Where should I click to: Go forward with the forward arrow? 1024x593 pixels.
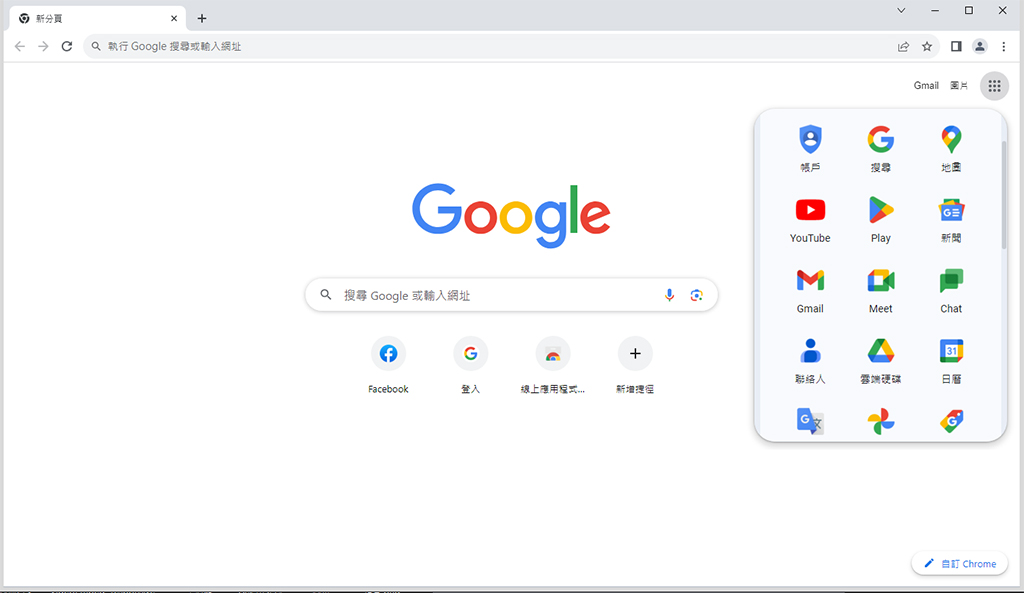[43, 46]
